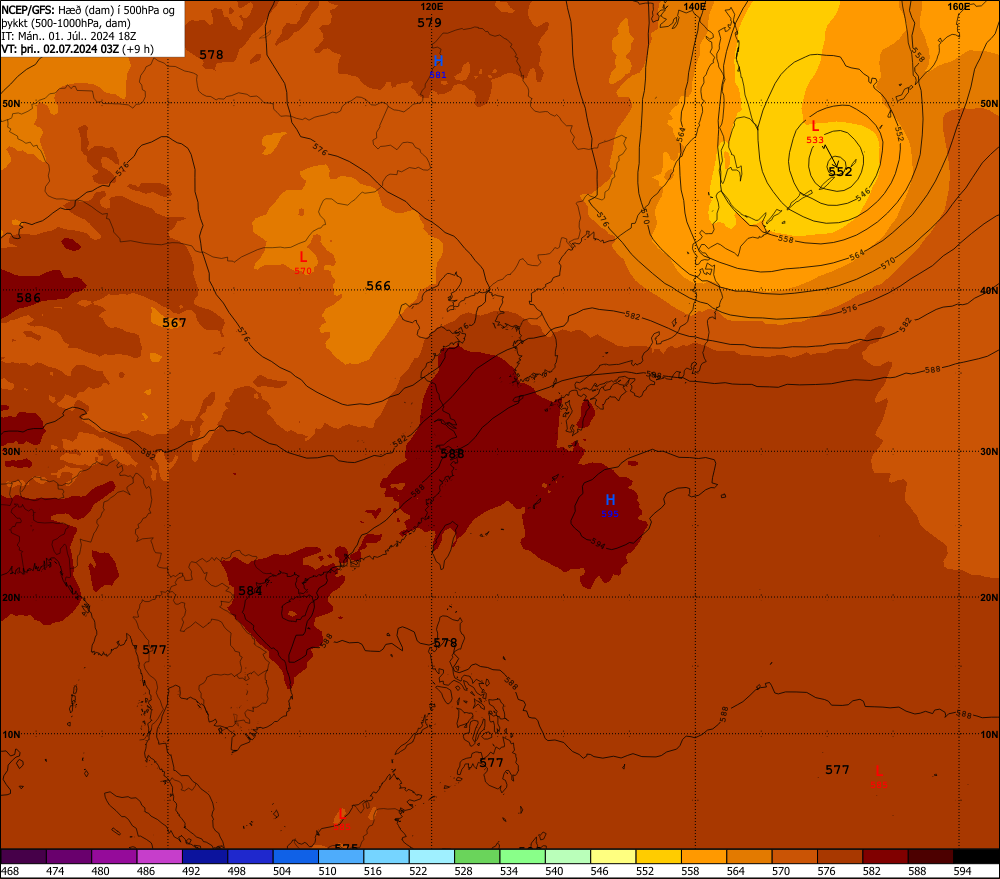The height and width of the screenshot is (879, 1000).
Task: Click the 528 legend label
Action: (x=463, y=871)
